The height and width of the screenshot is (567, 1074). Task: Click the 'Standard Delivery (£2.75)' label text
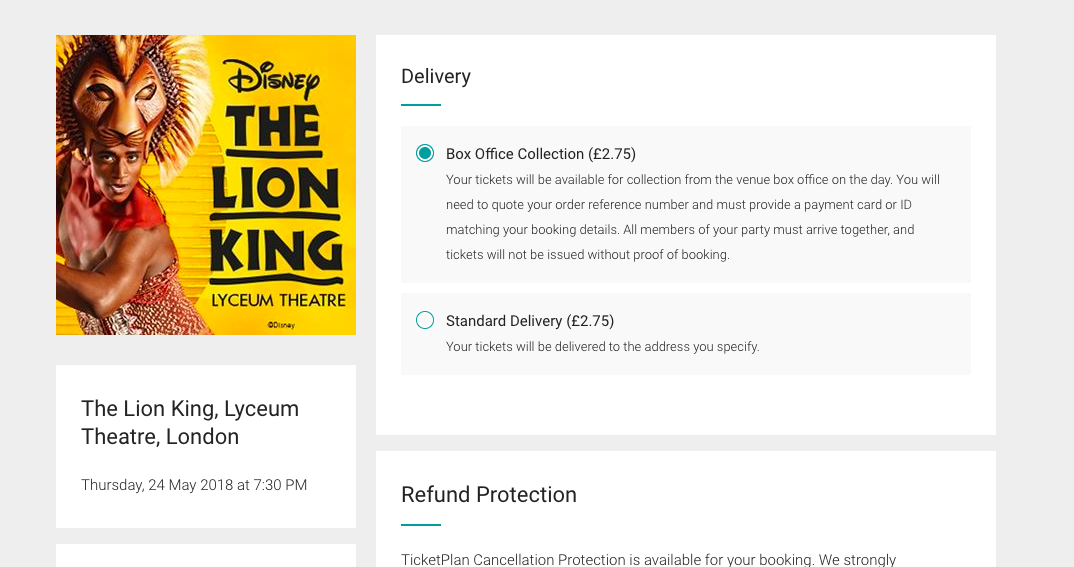pyautogui.click(x=529, y=321)
